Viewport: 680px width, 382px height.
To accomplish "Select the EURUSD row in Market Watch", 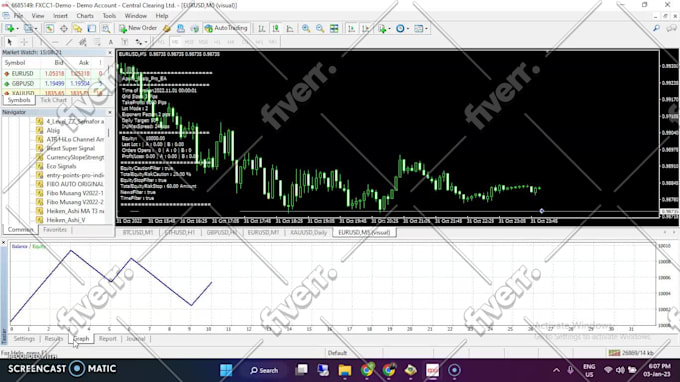I will (53, 74).
